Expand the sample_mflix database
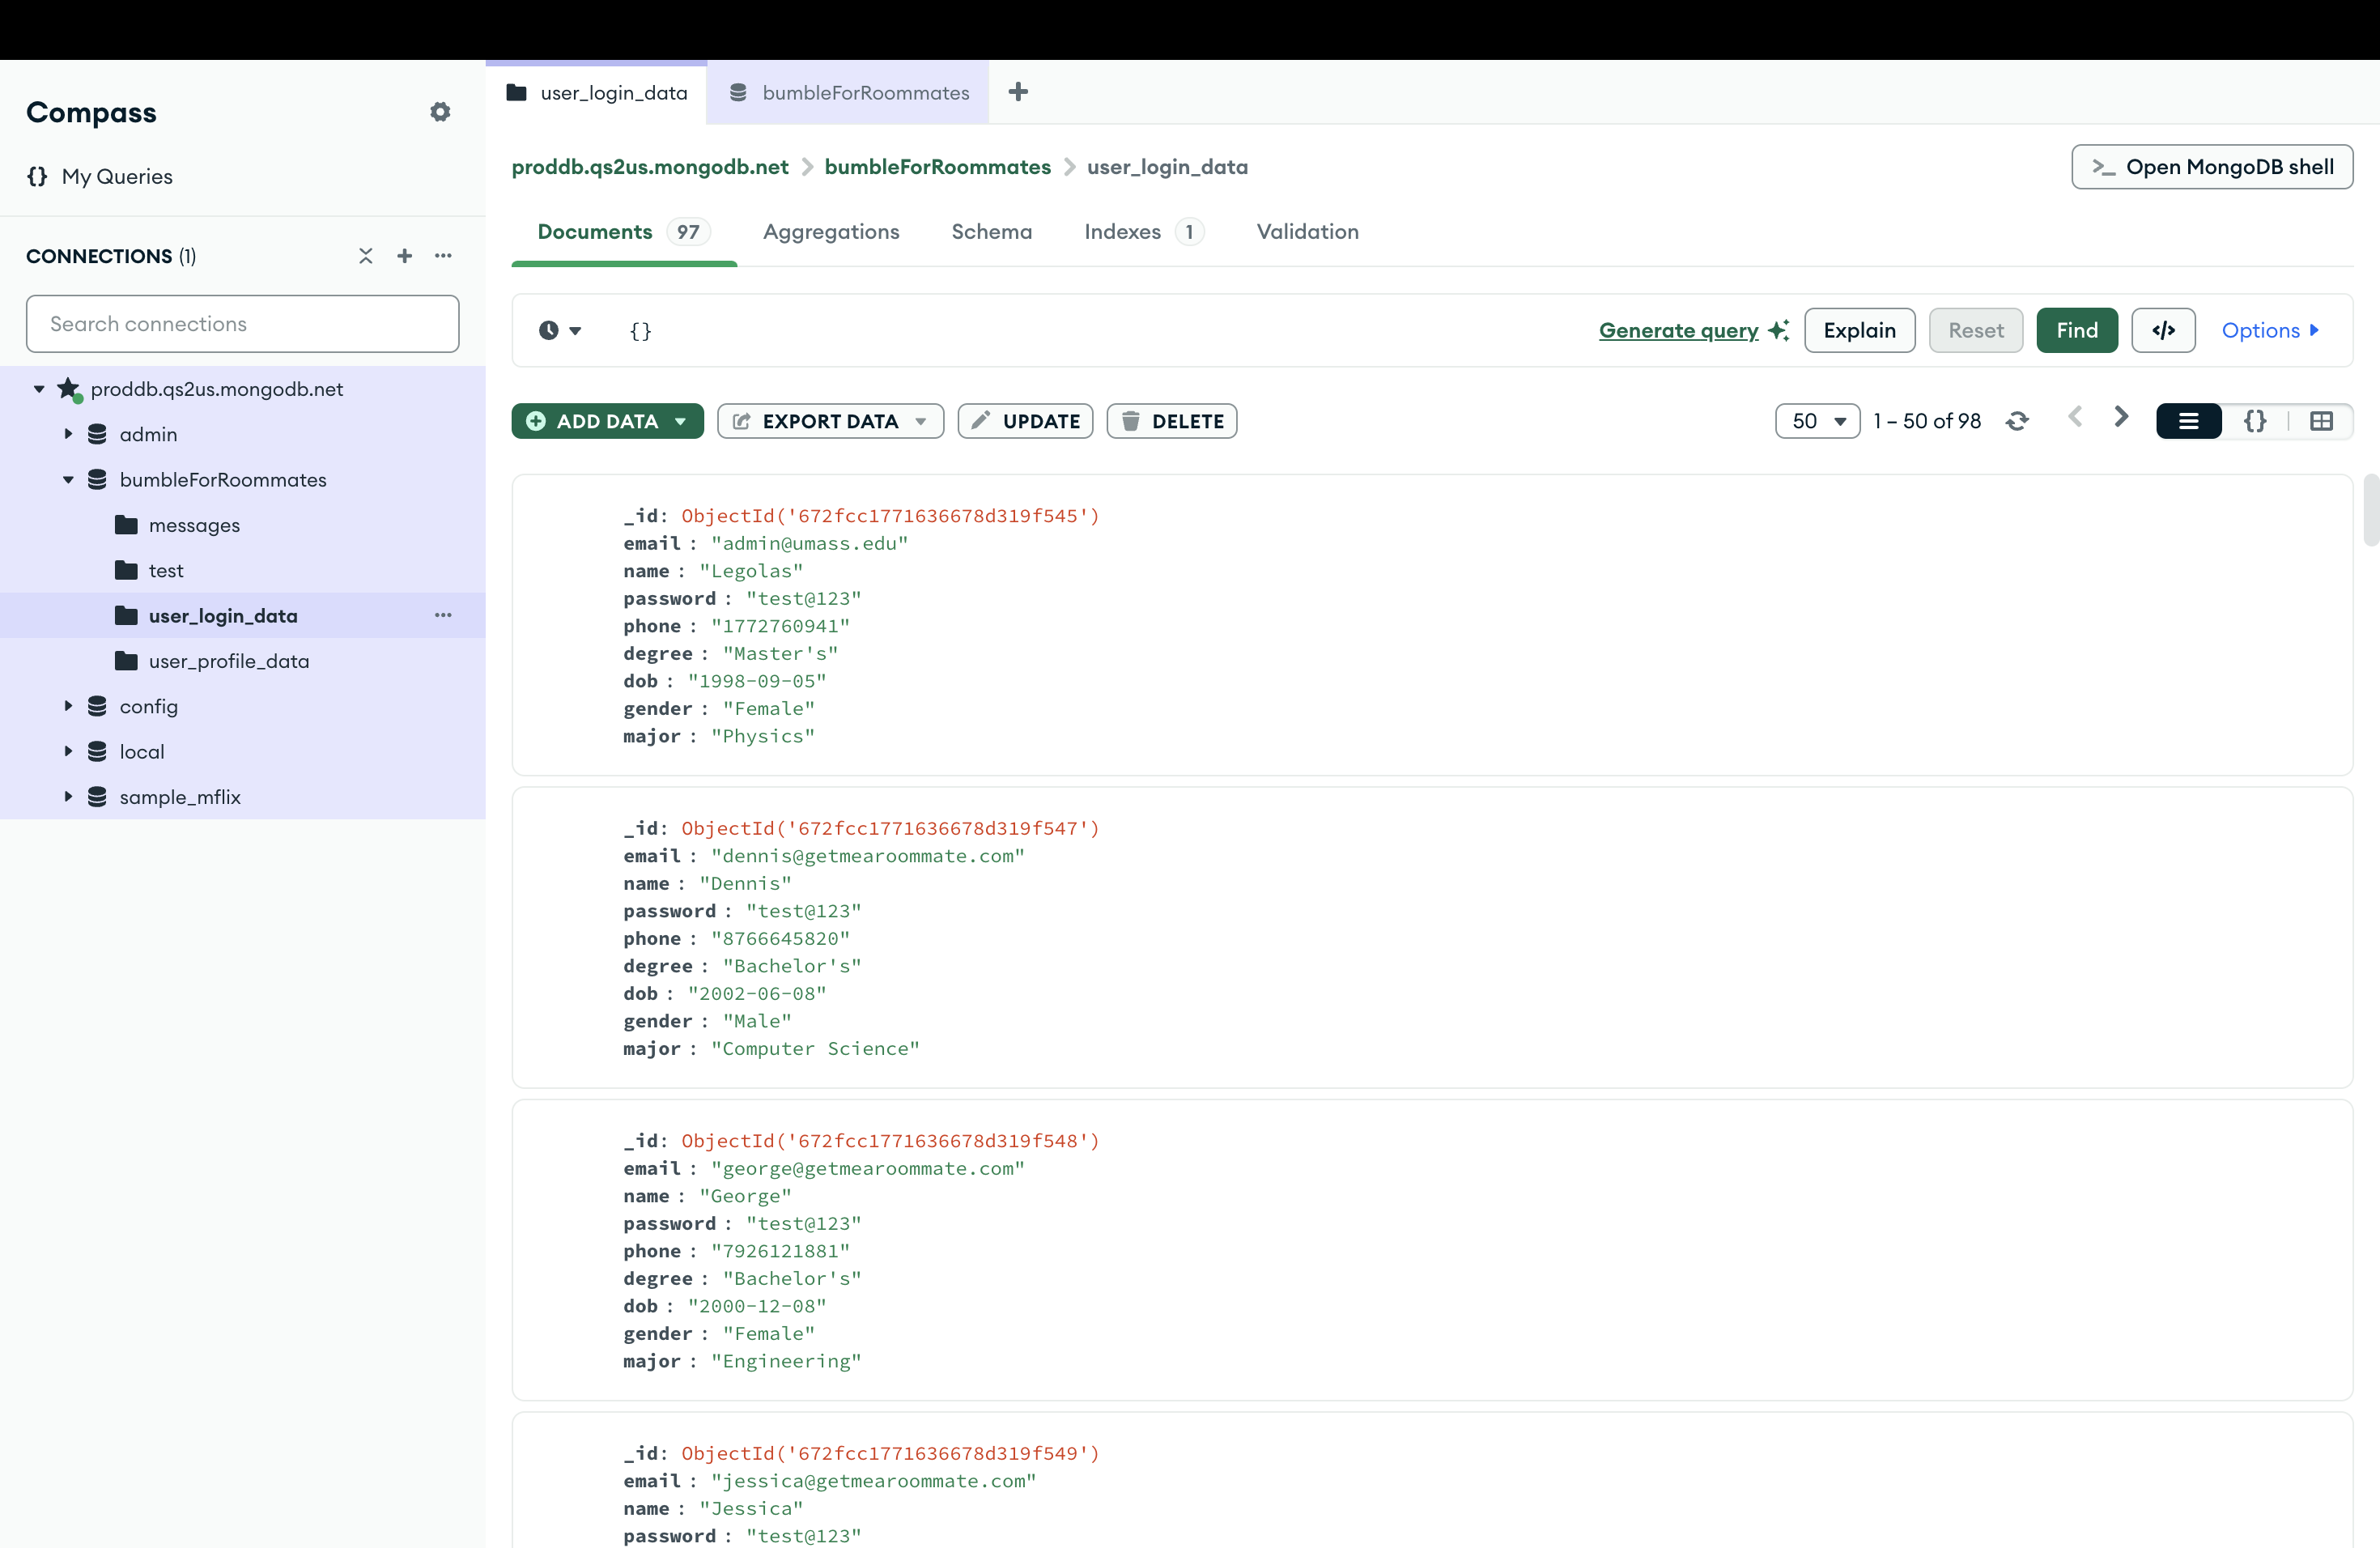 (x=68, y=797)
